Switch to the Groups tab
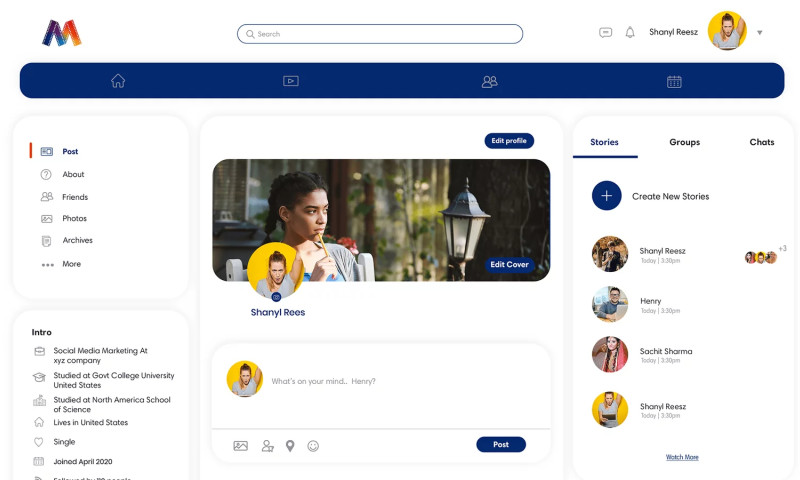The width and height of the screenshot is (800, 480). [x=684, y=142]
